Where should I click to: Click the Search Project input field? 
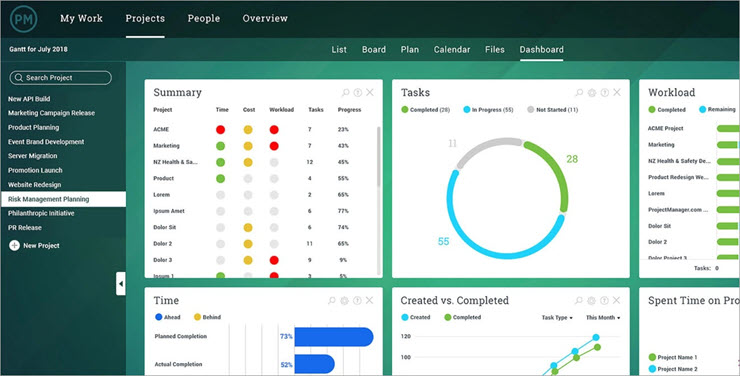click(60, 78)
